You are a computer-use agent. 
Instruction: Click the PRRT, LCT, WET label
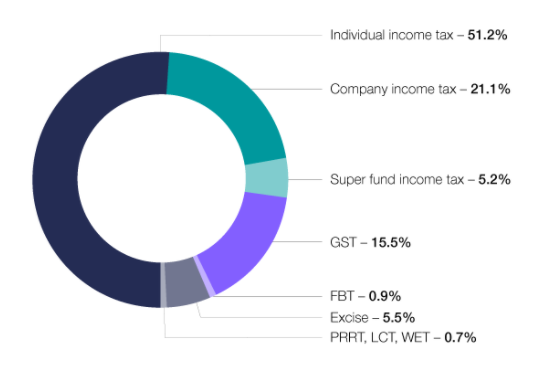pyautogui.click(x=380, y=337)
